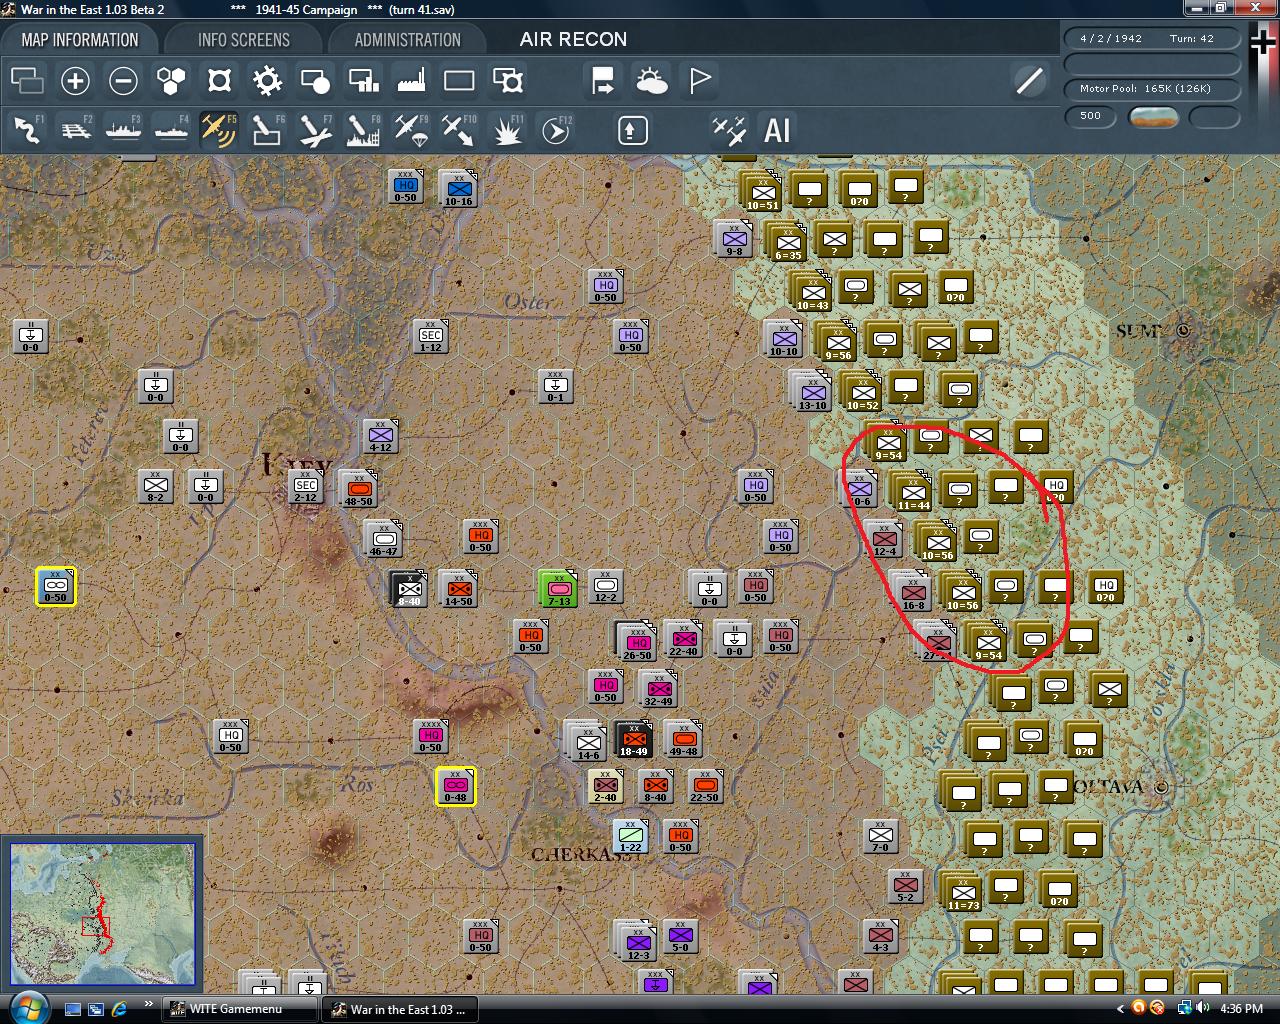The height and width of the screenshot is (1024, 1280).
Task: Click the flag with arrow icon
Action: pyautogui.click(x=603, y=81)
